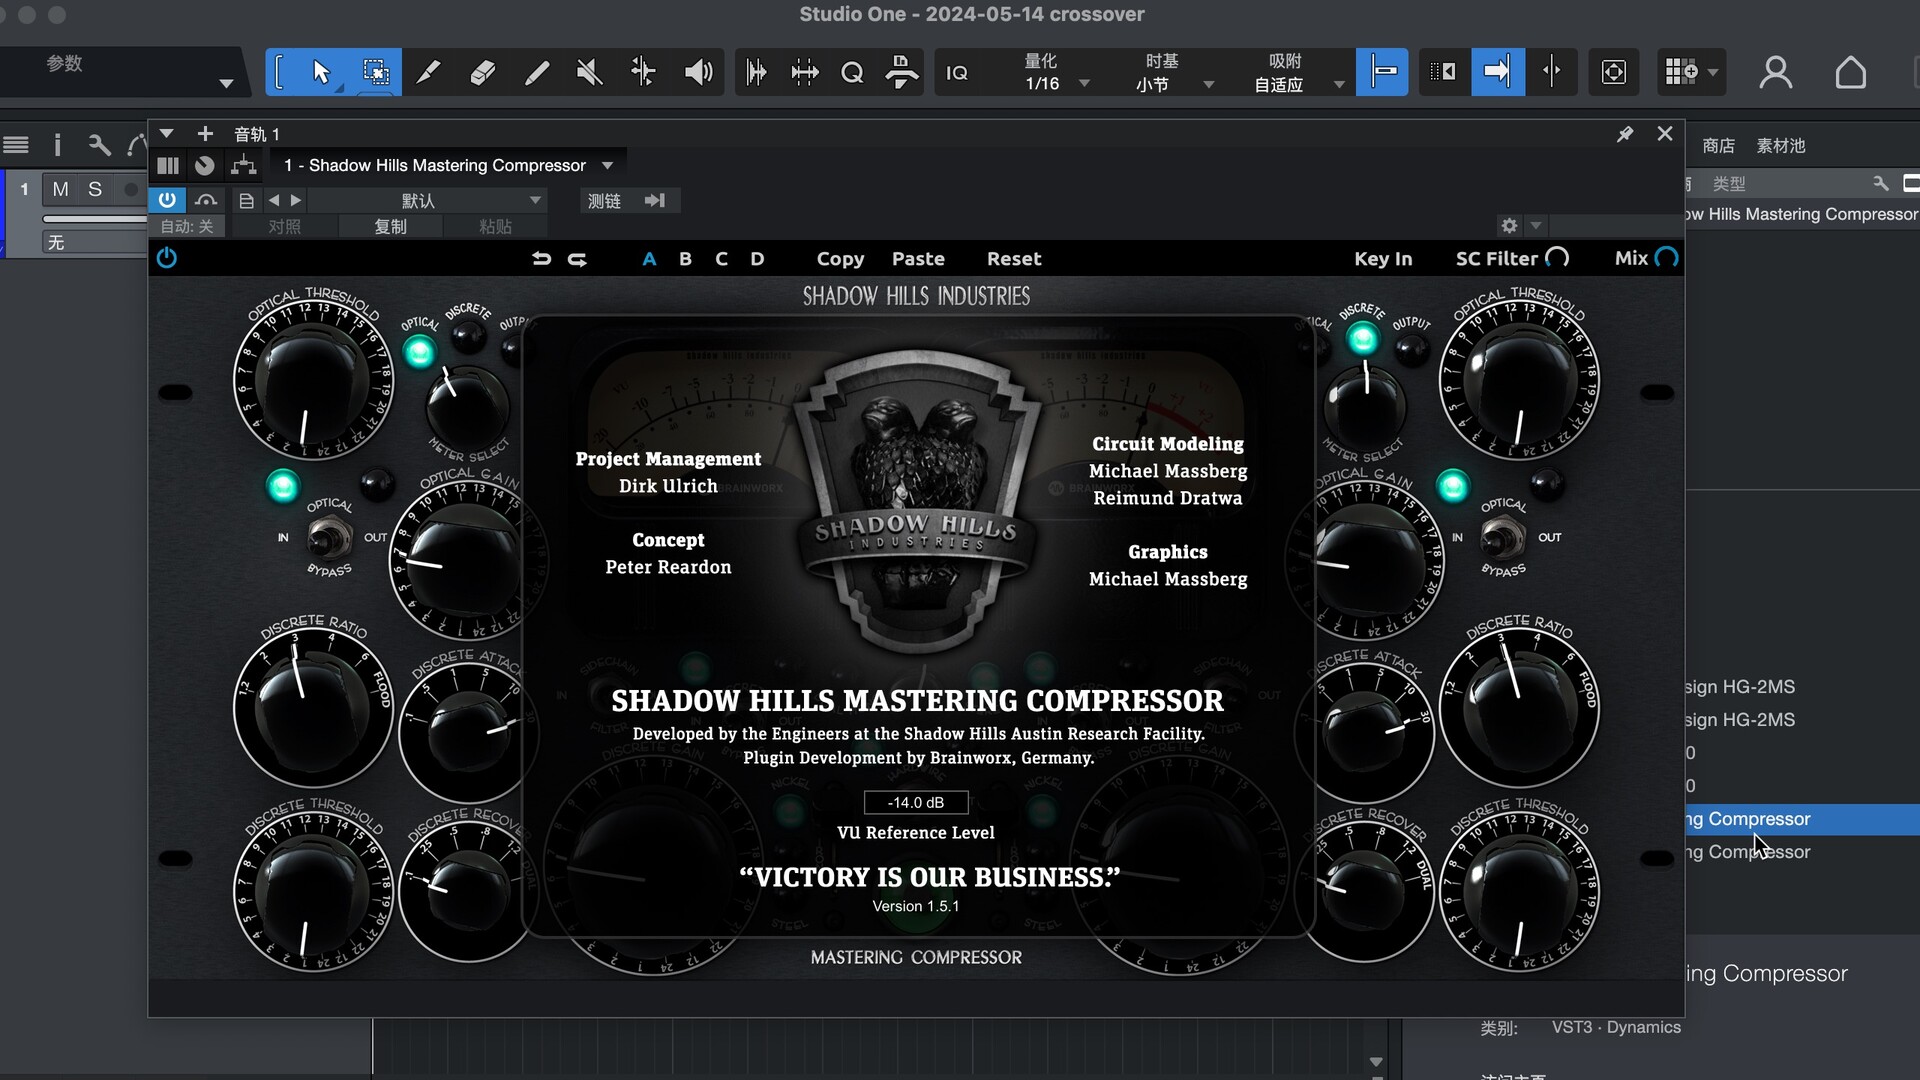Open the user account icon
1920x1080 pixels.
click(x=1776, y=72)
